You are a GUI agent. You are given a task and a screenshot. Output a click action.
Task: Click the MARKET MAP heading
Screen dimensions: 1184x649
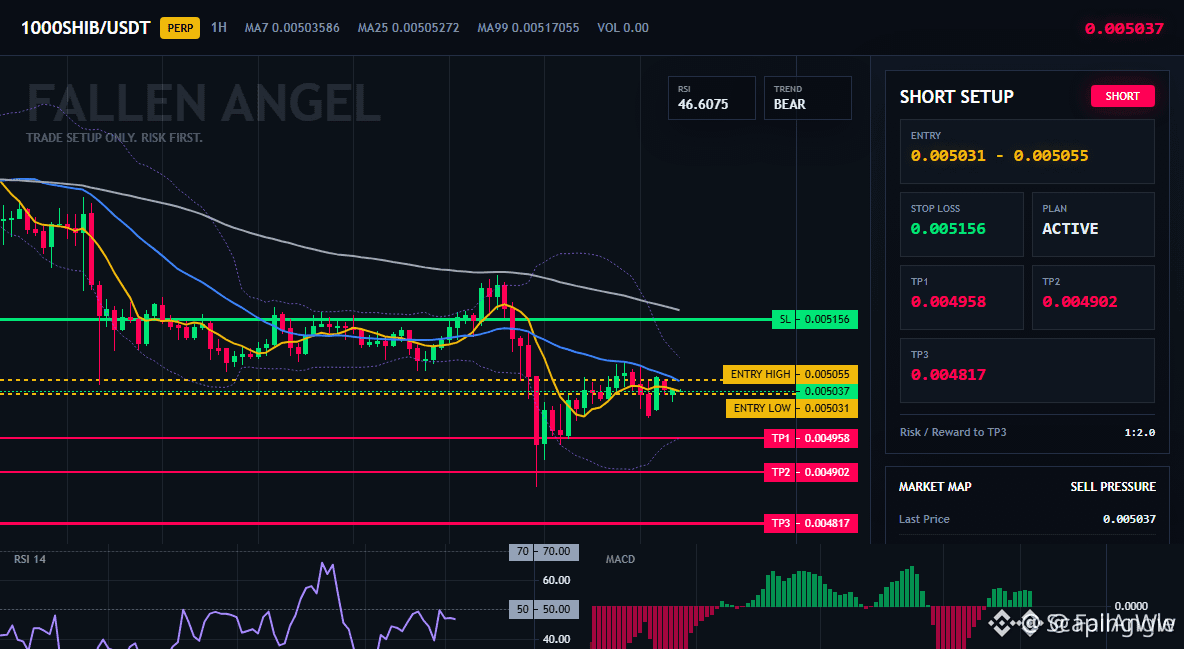(x=935, y=487)
